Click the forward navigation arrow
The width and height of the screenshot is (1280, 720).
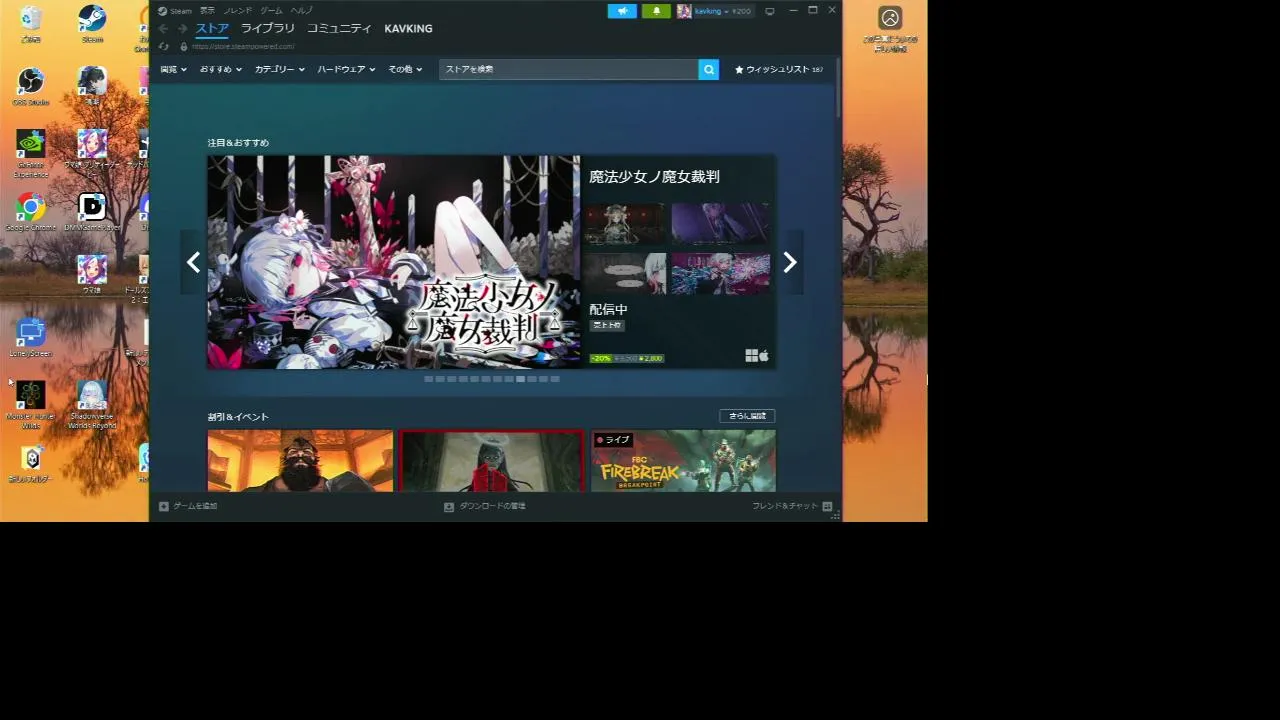pyautogui.click(x=182, y=29)
